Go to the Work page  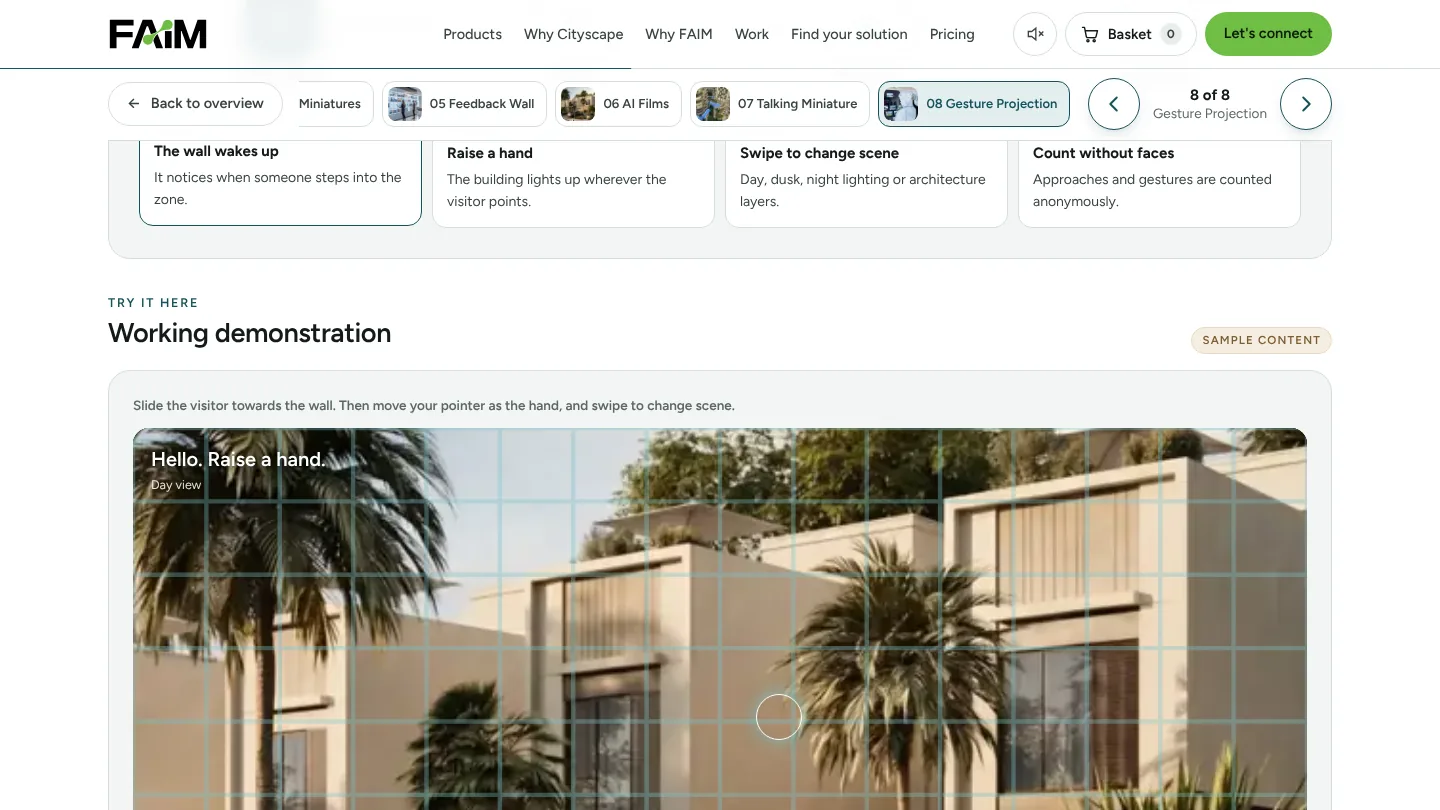pos(752,34)
